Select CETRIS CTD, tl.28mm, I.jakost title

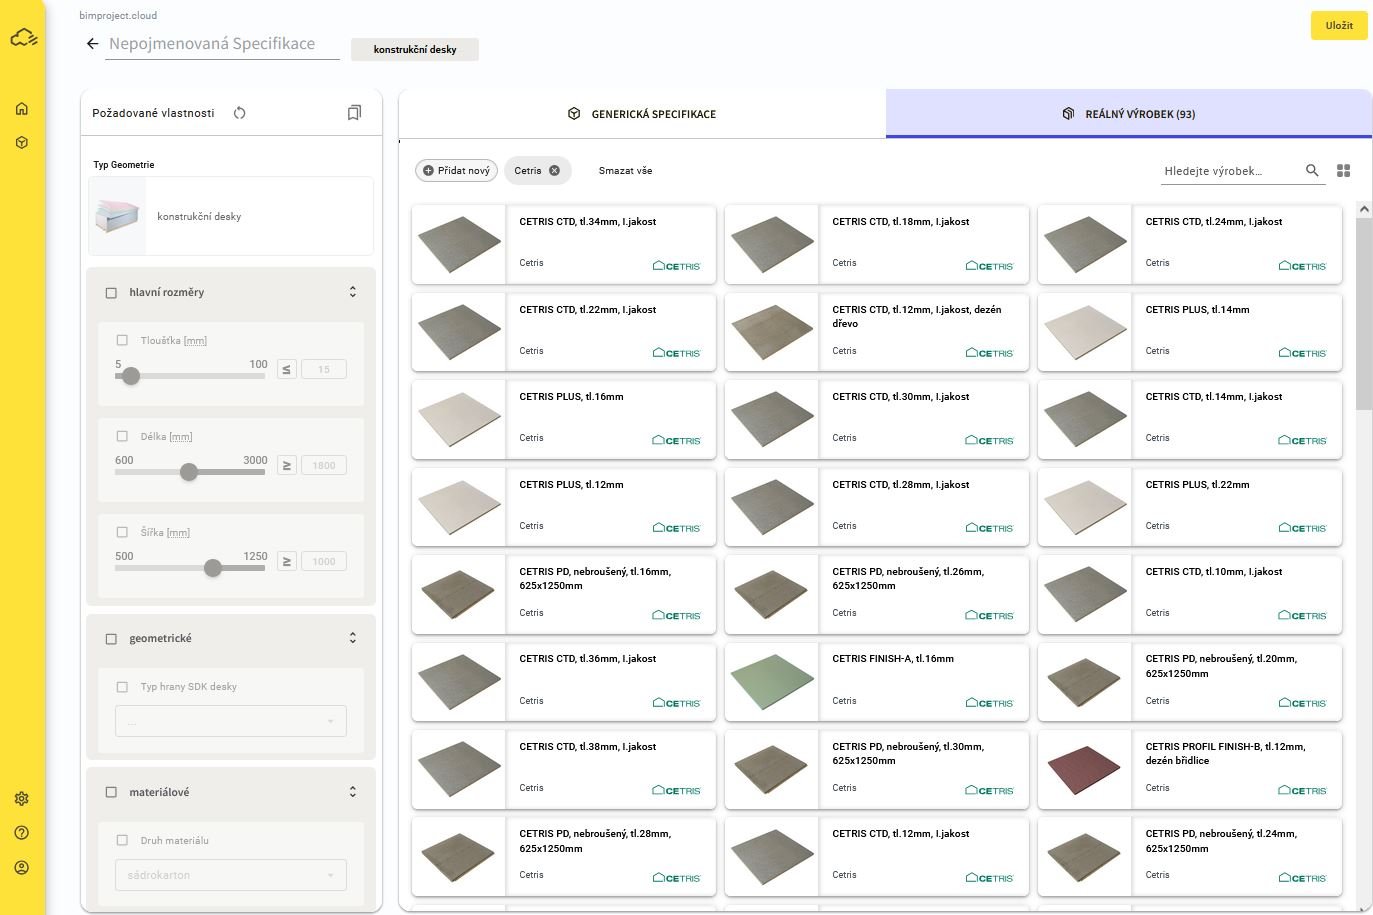coord(901,485)
